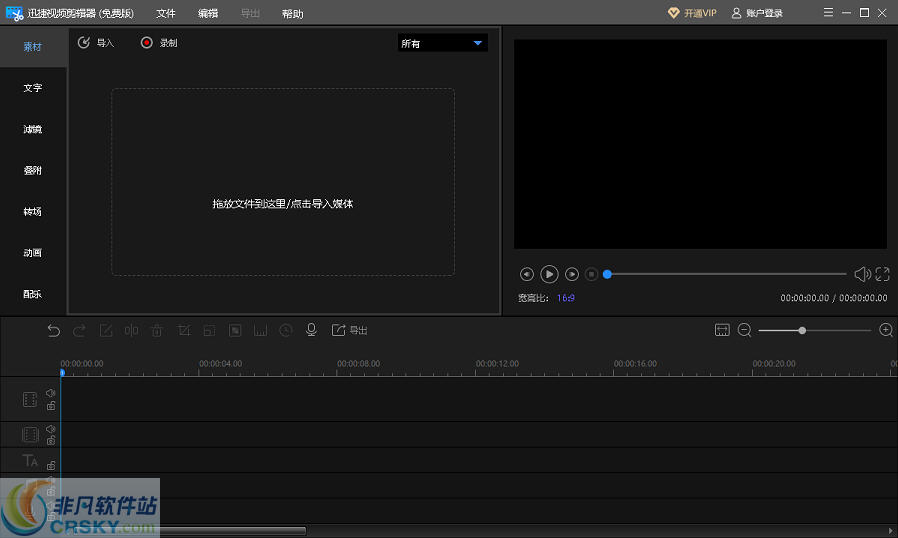Image resolution: width=898 pixels, height=538 pixels.
Task: Mute the first video track
Action: point(51,393)
